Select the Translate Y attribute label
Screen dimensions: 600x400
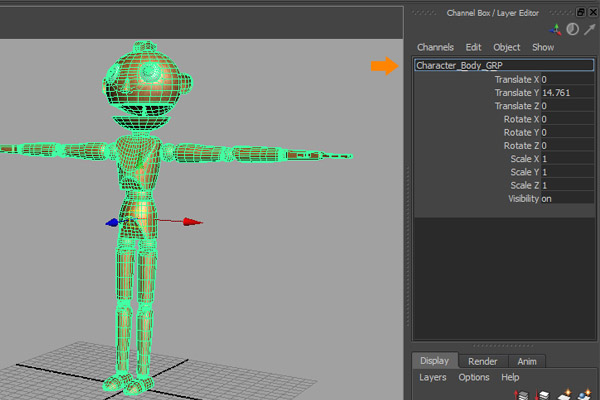(516, 93)
